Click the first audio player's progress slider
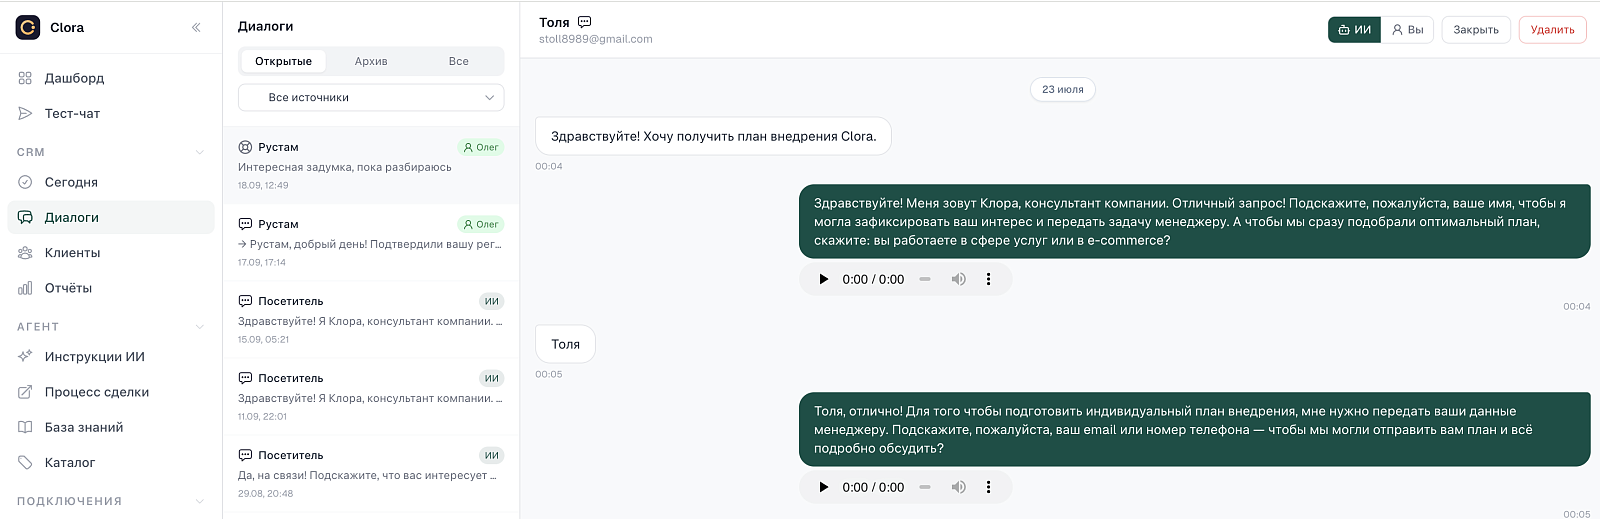The width and height of the screenshot is (1600, 519). click(925, 279)
